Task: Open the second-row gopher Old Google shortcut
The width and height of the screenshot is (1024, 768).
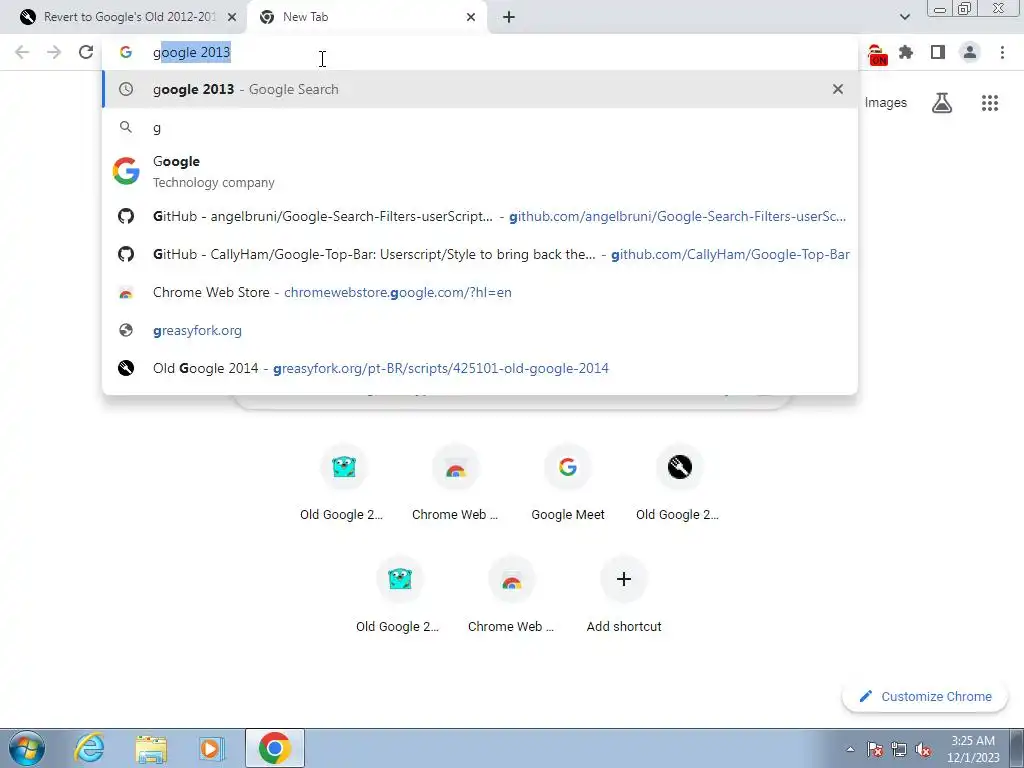Action: click(400, 596)
